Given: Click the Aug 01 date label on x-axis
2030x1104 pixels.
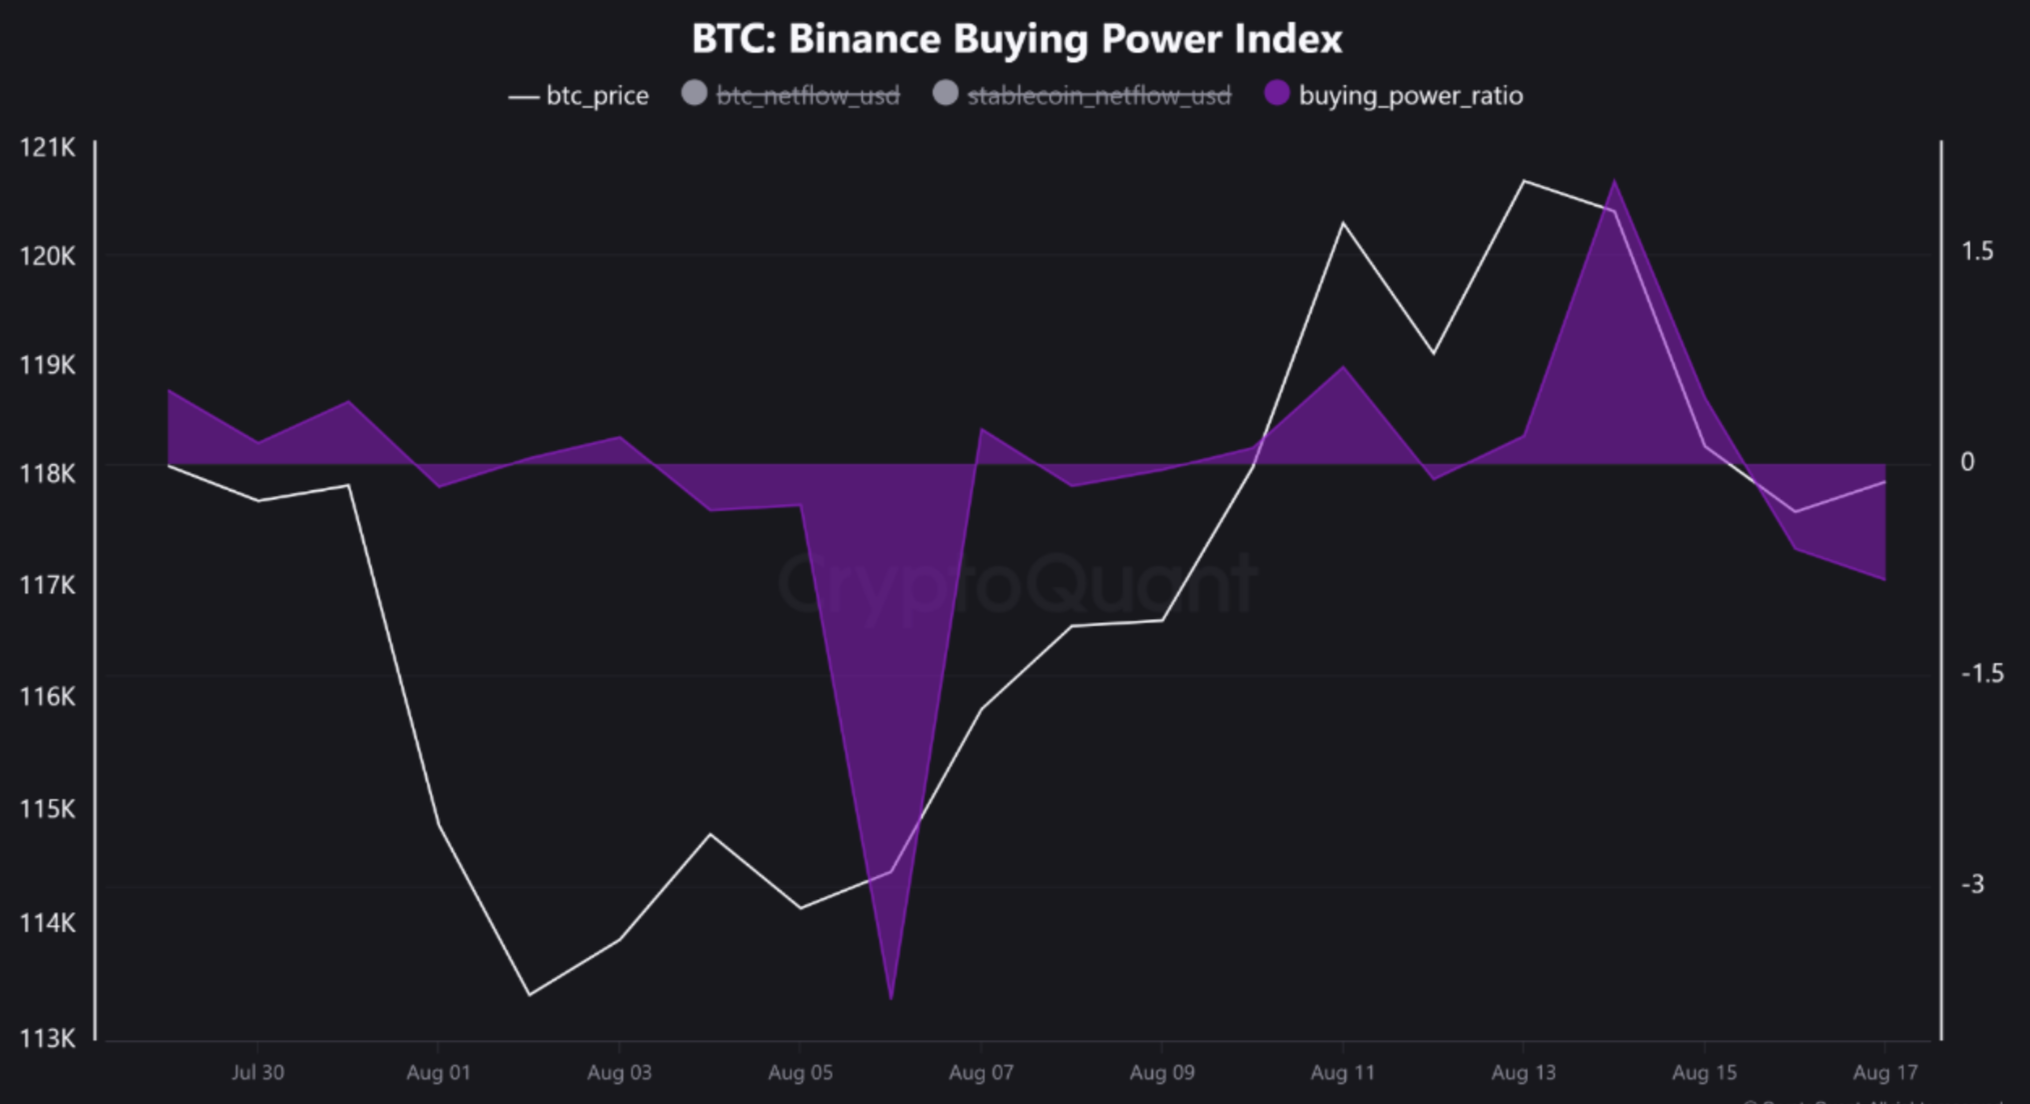Looking at the screenshot, I should [x=438, y=1073].
